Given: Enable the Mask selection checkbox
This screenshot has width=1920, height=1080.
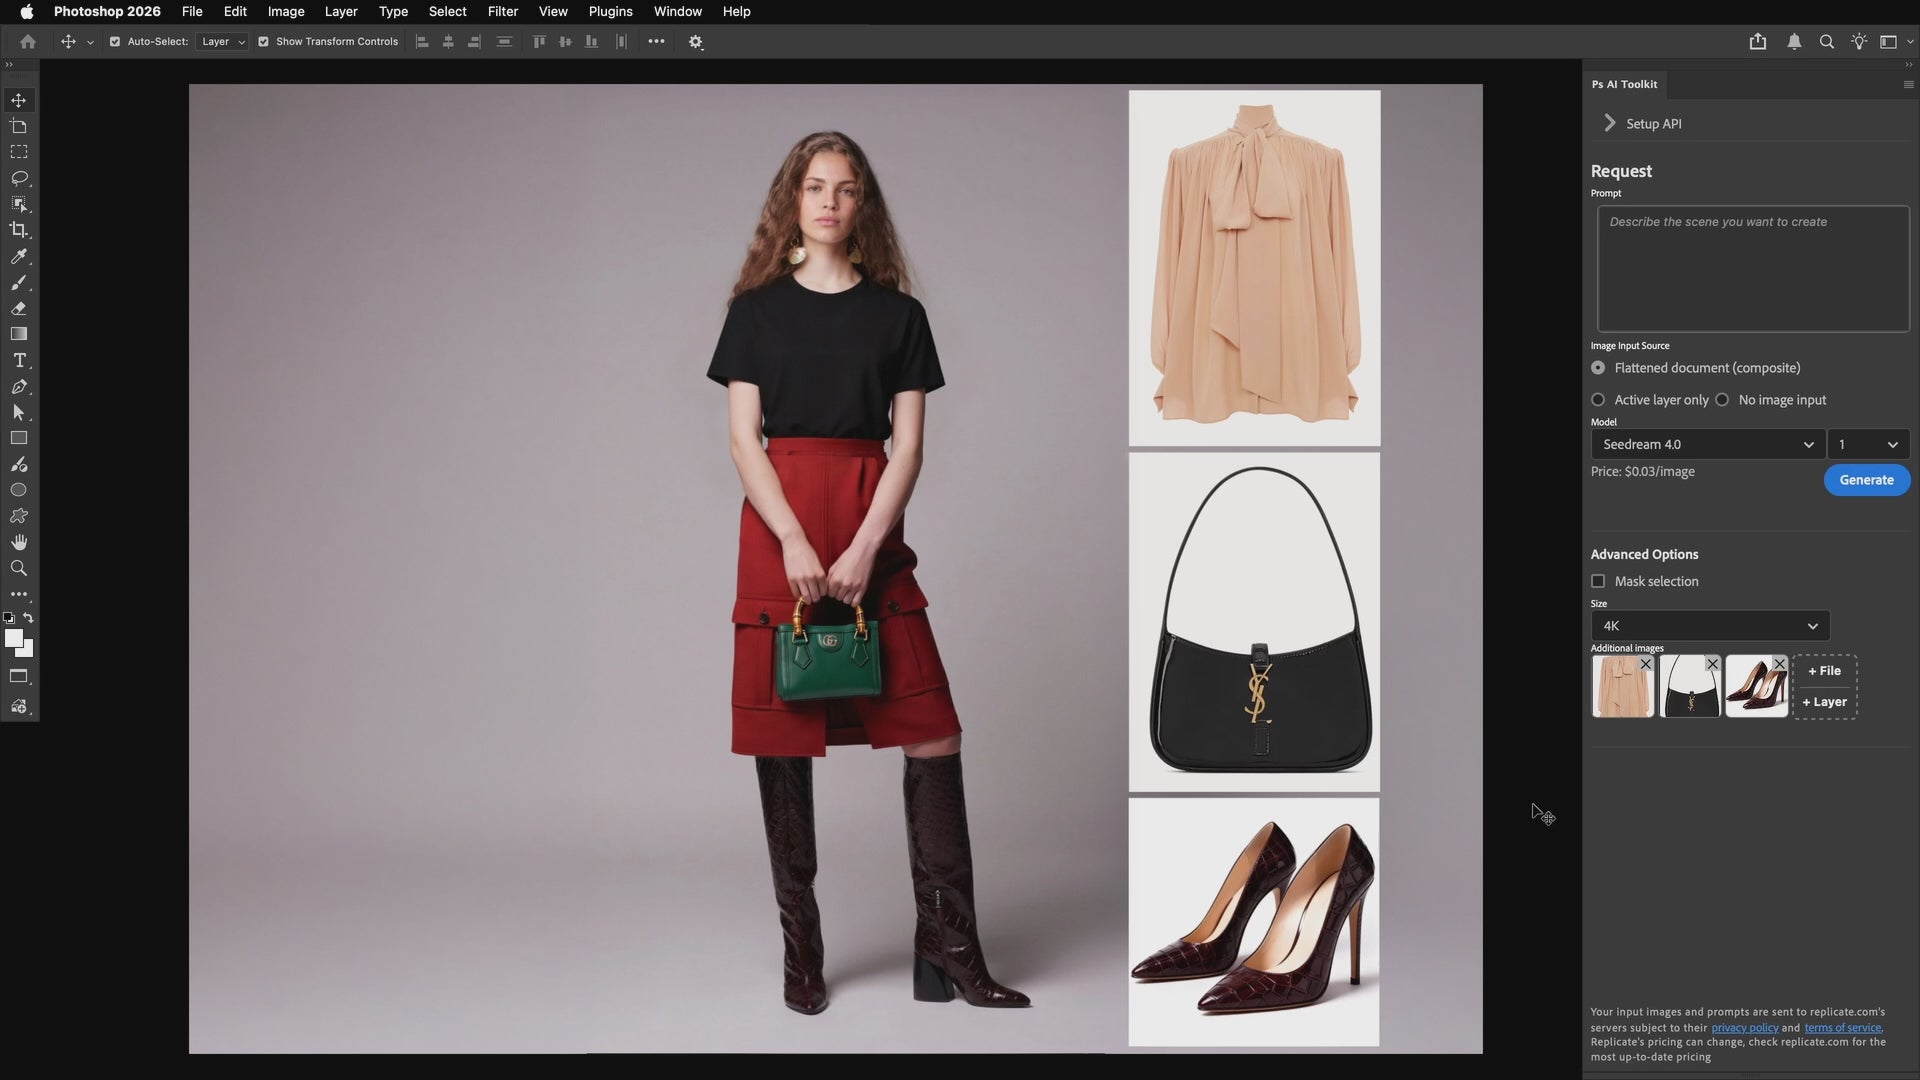Looking at the screenshot, I should click(x=1598, y=581).
